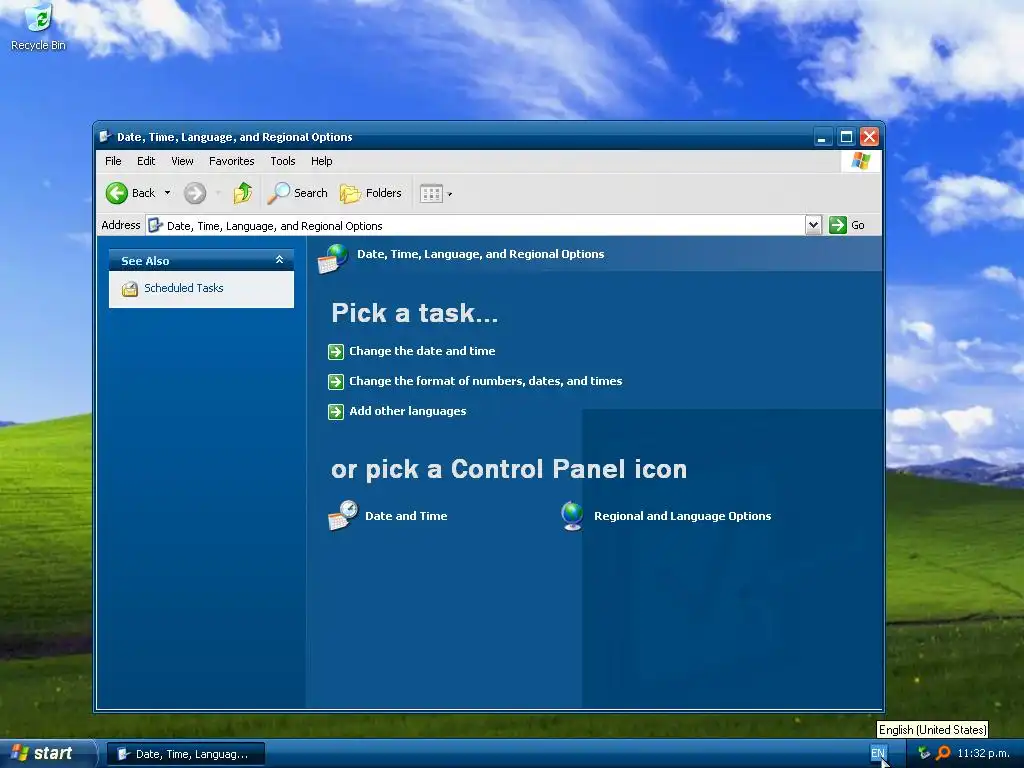
Task: Click the address bar page icon
Action: pos(155,225)
